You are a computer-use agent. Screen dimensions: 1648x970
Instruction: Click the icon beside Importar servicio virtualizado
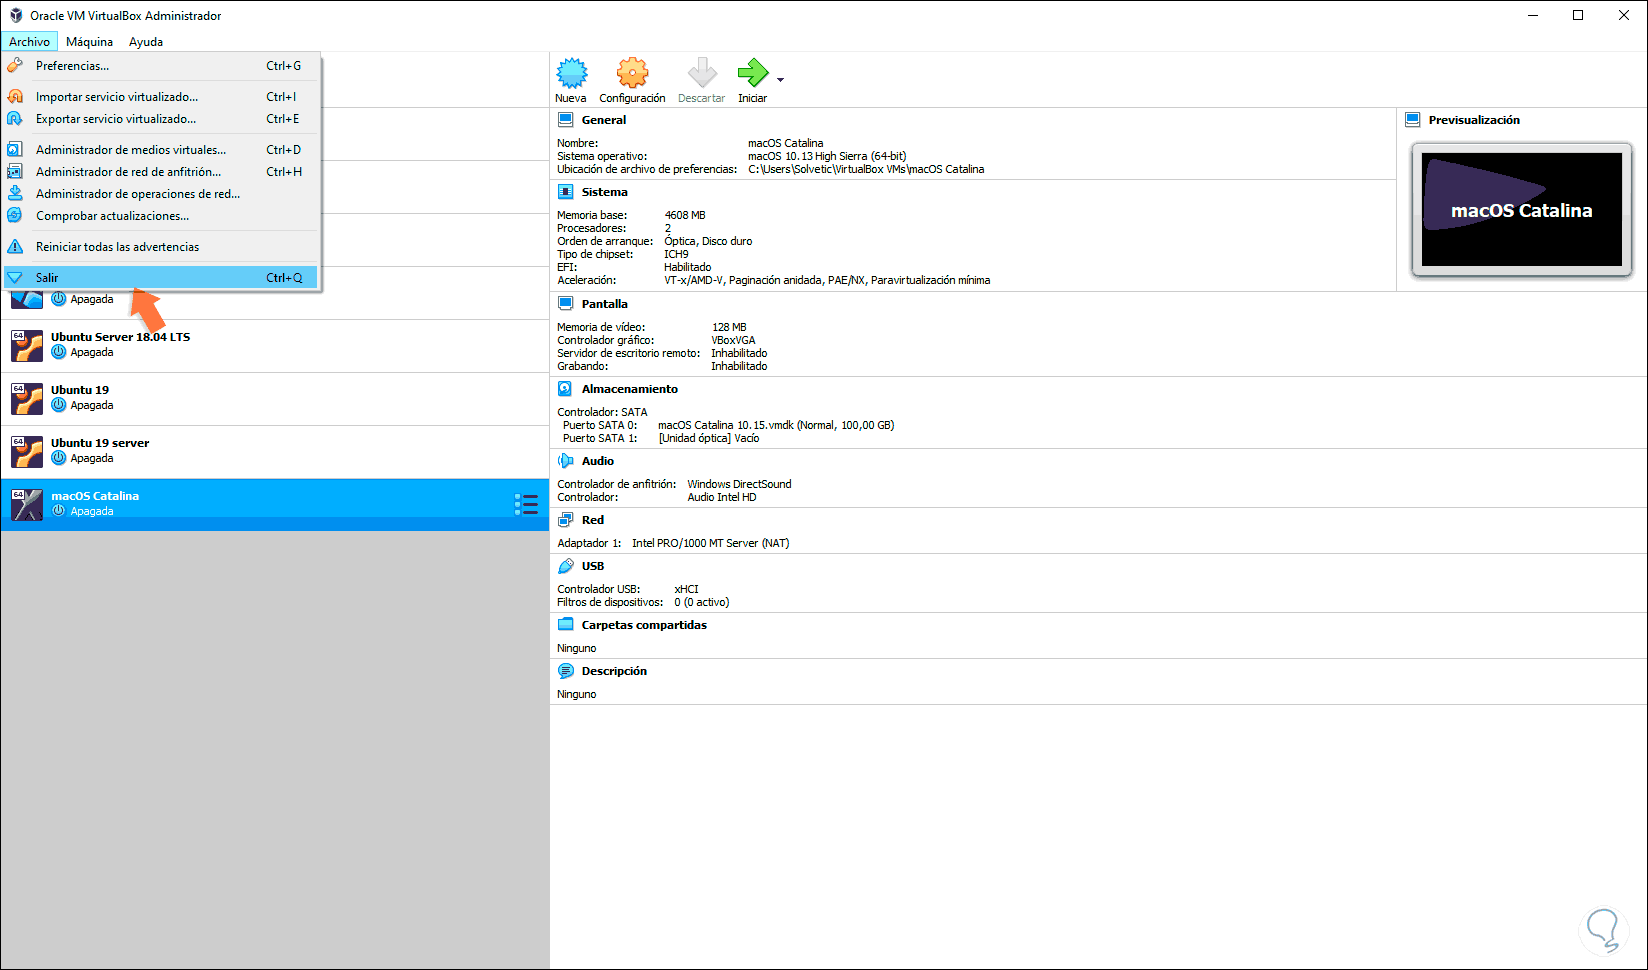tap(15, 97)
